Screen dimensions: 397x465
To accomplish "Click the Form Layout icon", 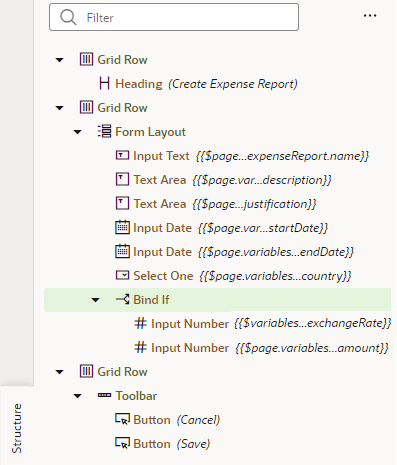I will coord(104,131).
